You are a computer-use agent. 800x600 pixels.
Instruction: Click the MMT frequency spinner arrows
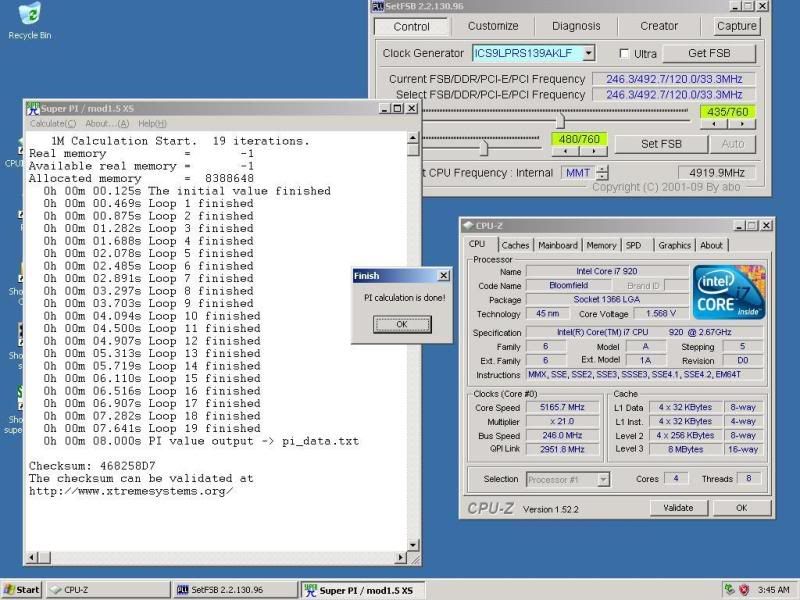click(602, 173)
